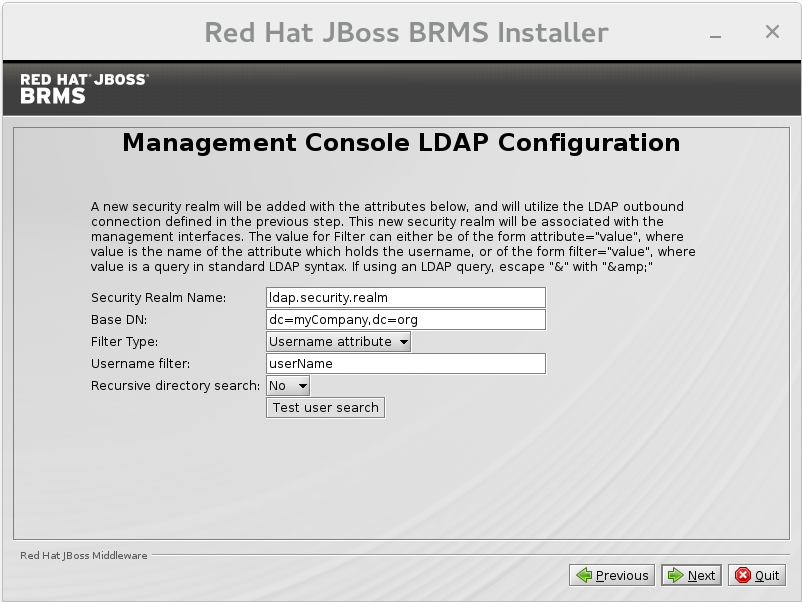Close the BRMS Installer window
Screen dimensions: 802x602
click(772, 32)
